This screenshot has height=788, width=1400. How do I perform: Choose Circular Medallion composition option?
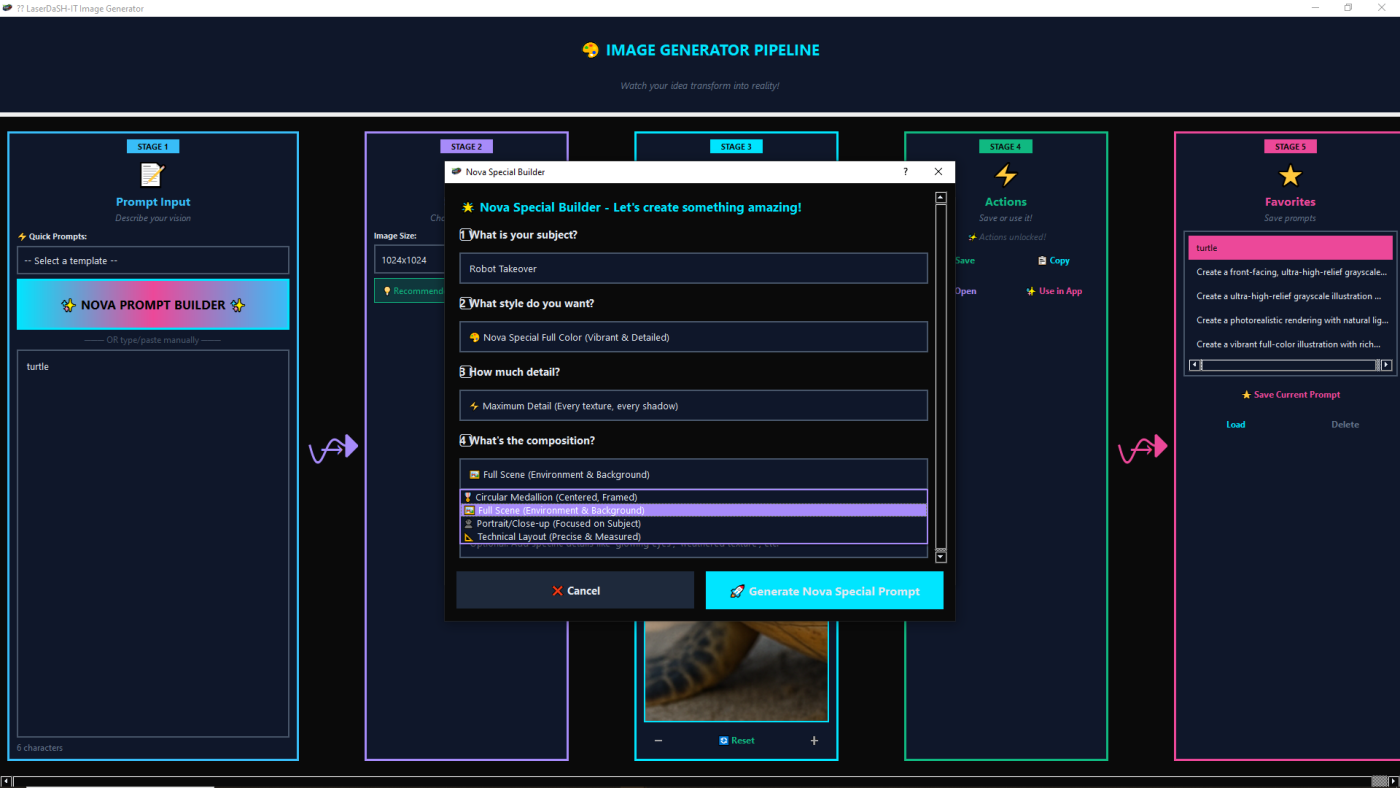pos(555,497)
